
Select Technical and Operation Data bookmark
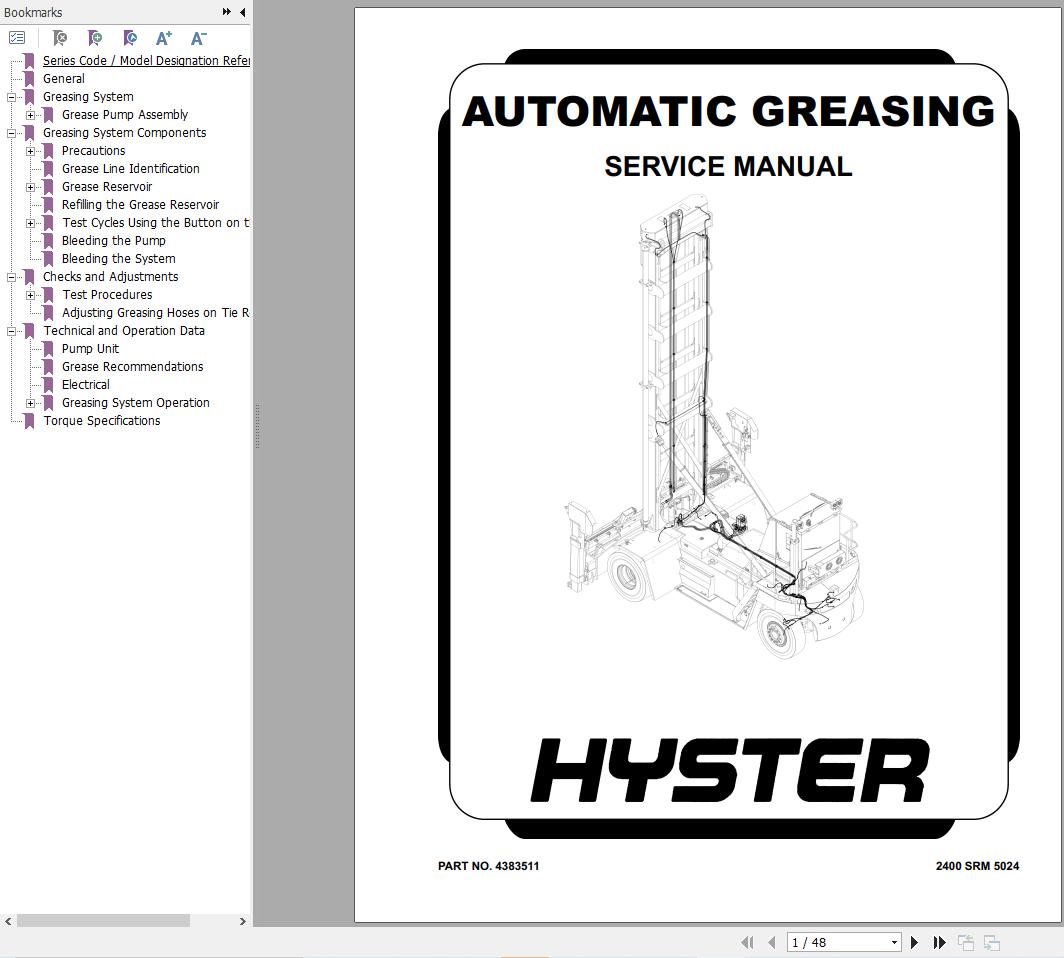click(124, 330)
